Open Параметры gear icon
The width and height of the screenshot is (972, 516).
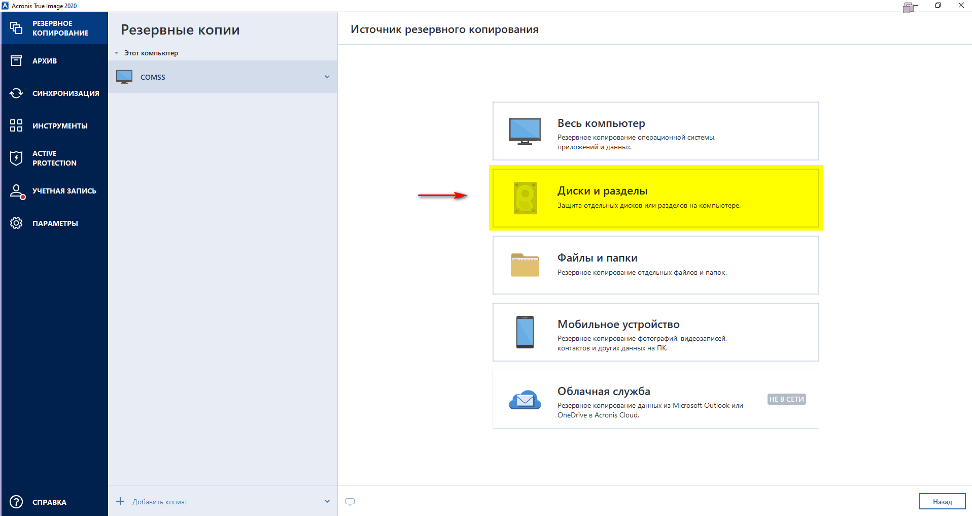[16, 223]
